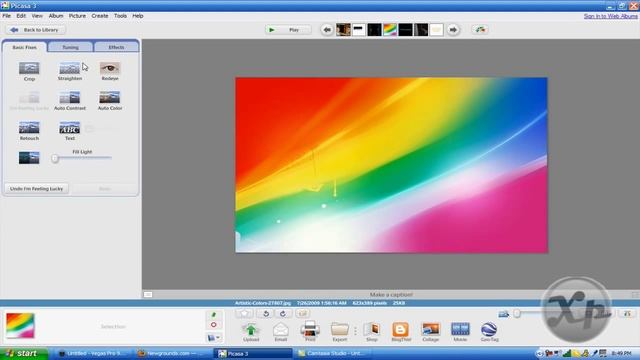
Task: Click the Picasa 3 taskbar button
Action: tap(253, 353)
